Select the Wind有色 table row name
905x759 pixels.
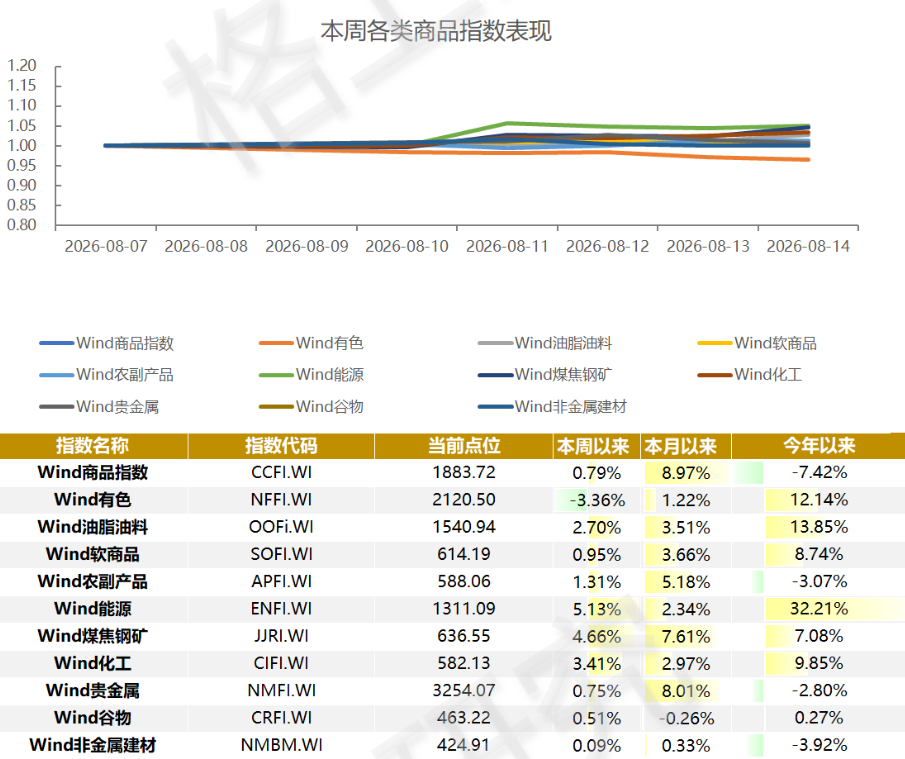(92, 500)
